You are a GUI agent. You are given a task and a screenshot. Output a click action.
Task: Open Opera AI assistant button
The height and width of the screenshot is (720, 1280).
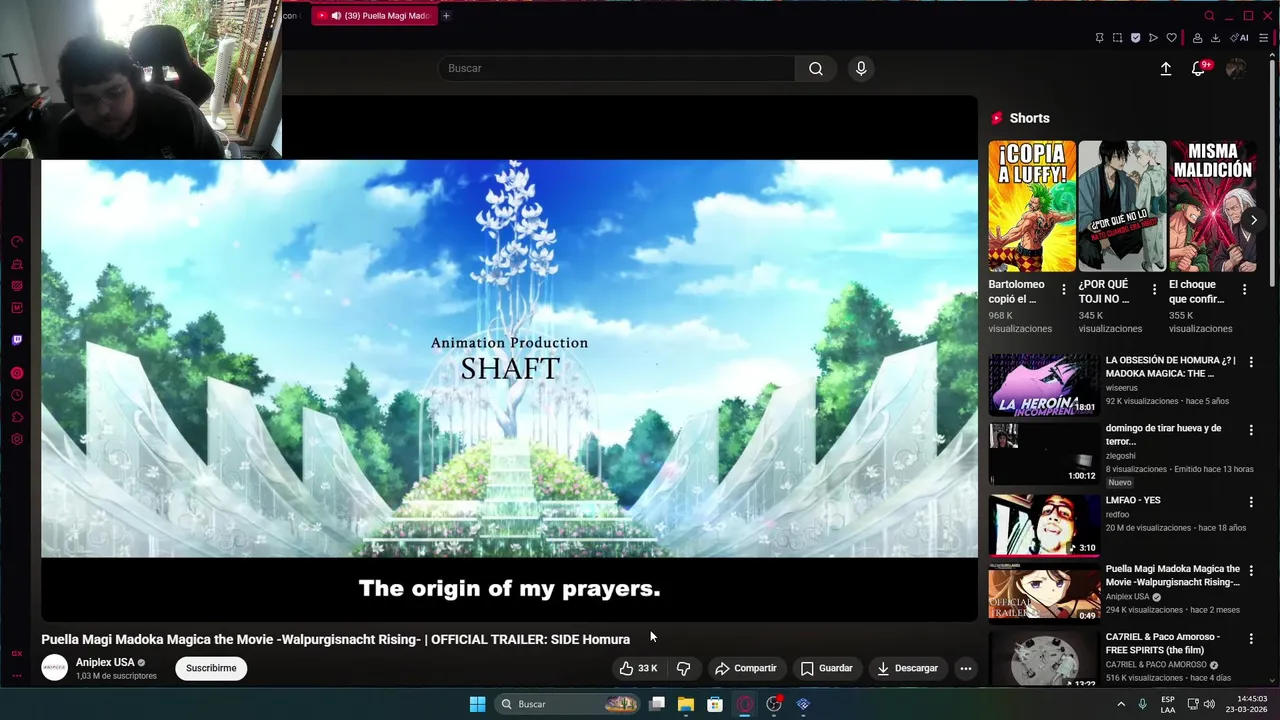pyautogui.click(x=1240, y=38)
